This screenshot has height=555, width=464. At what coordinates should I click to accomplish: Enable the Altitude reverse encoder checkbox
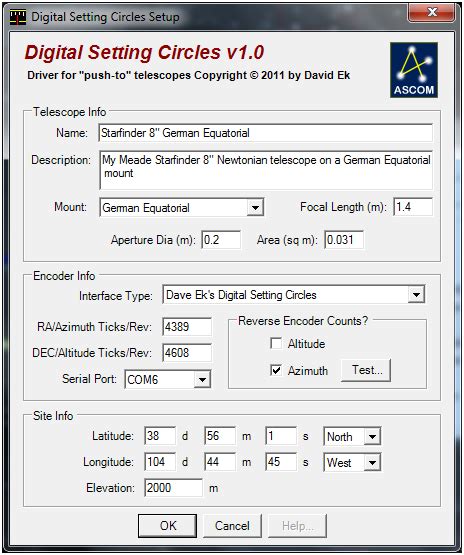coord(276,343)
